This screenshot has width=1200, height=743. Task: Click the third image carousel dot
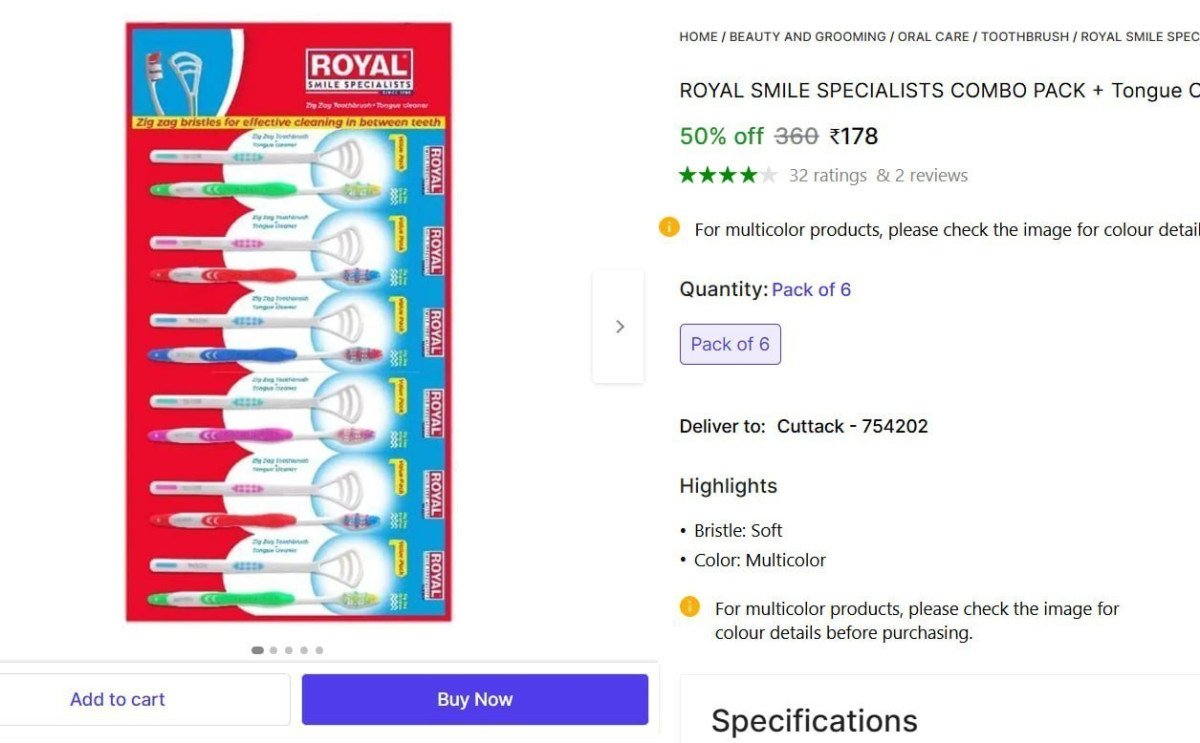point(289,650)
